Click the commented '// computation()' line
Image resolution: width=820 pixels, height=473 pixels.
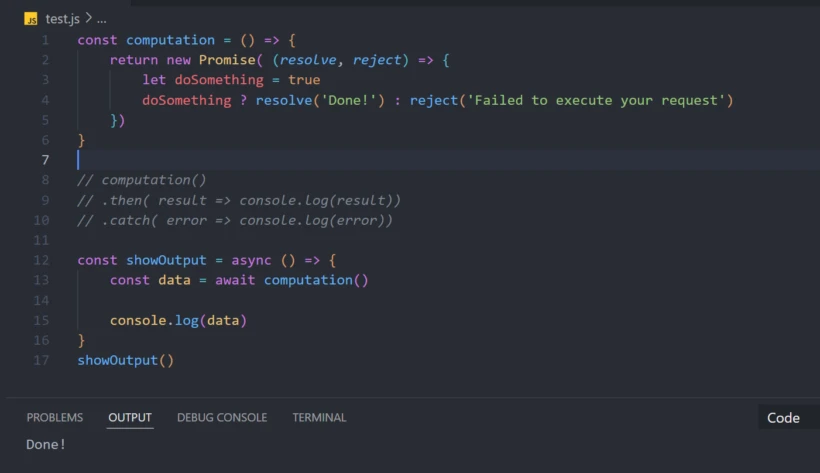(x=141, y=180)
